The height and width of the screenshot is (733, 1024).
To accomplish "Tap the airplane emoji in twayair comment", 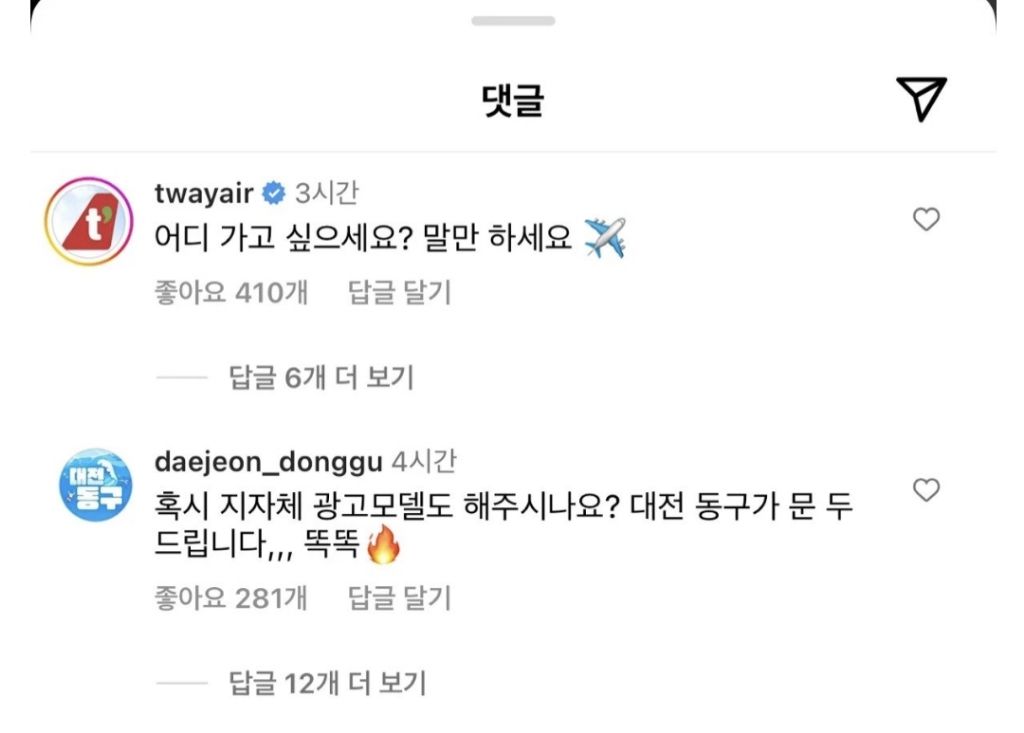I will pos(605,238).
